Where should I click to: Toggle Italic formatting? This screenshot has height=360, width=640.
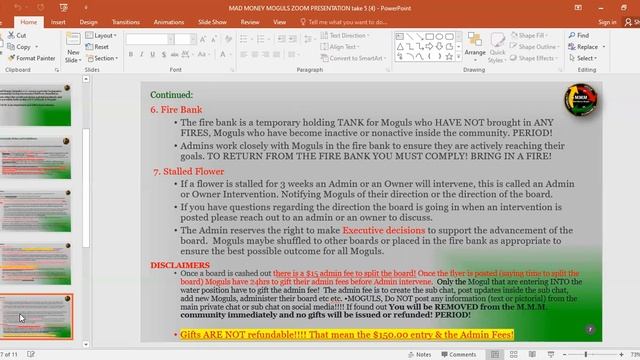coord(142,54)
